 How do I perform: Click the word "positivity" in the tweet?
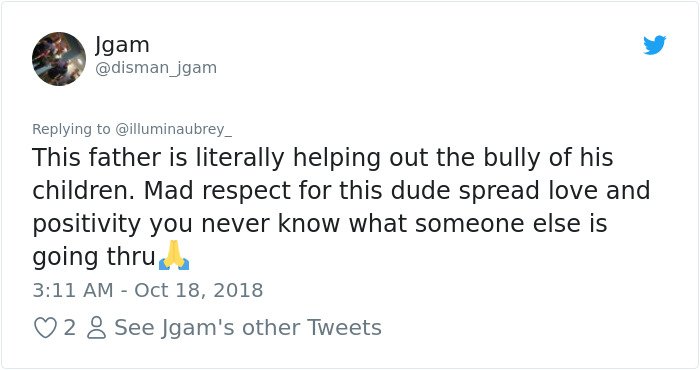coord(86,224)
